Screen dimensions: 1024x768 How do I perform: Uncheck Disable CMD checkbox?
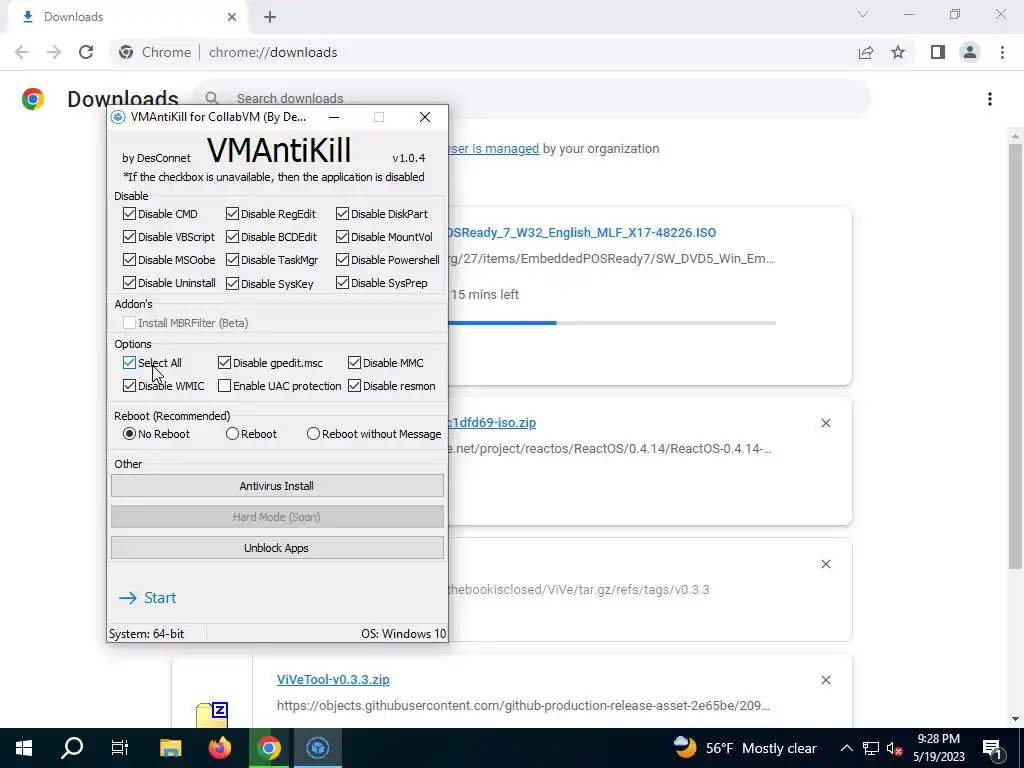(x=129, y=214)
